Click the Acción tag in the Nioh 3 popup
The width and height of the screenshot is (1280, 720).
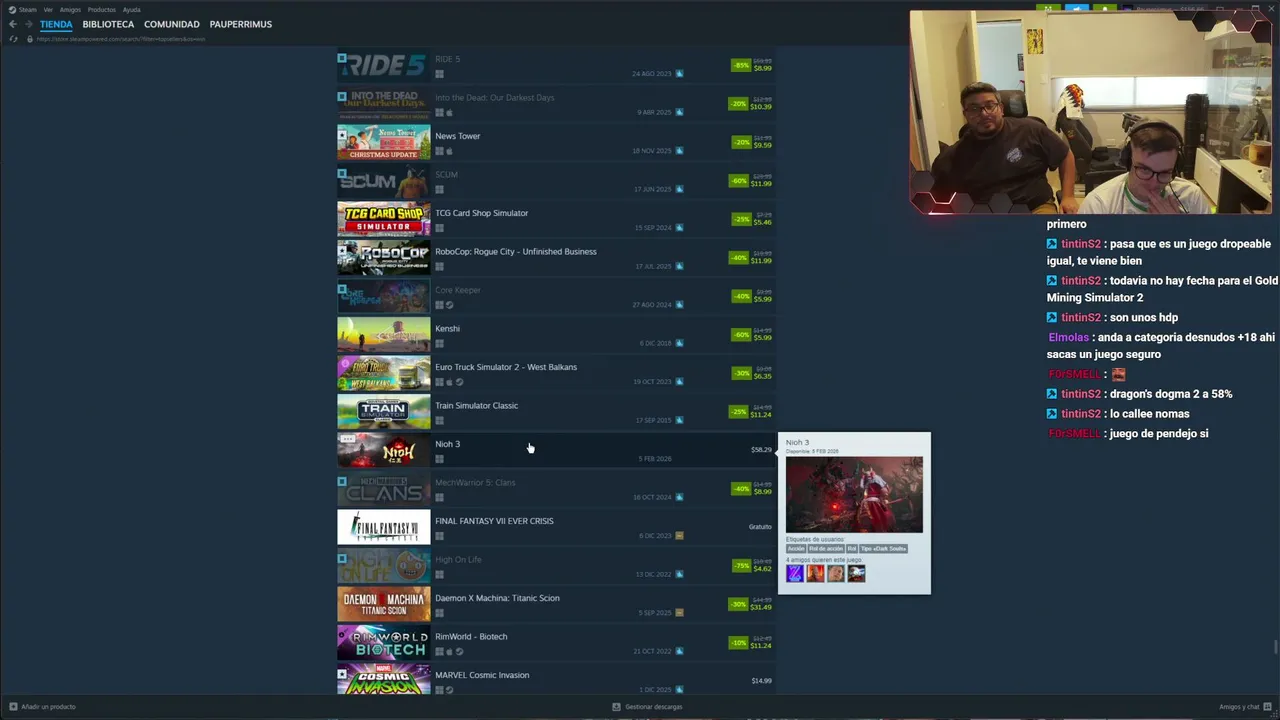click(x=796, y=549)
